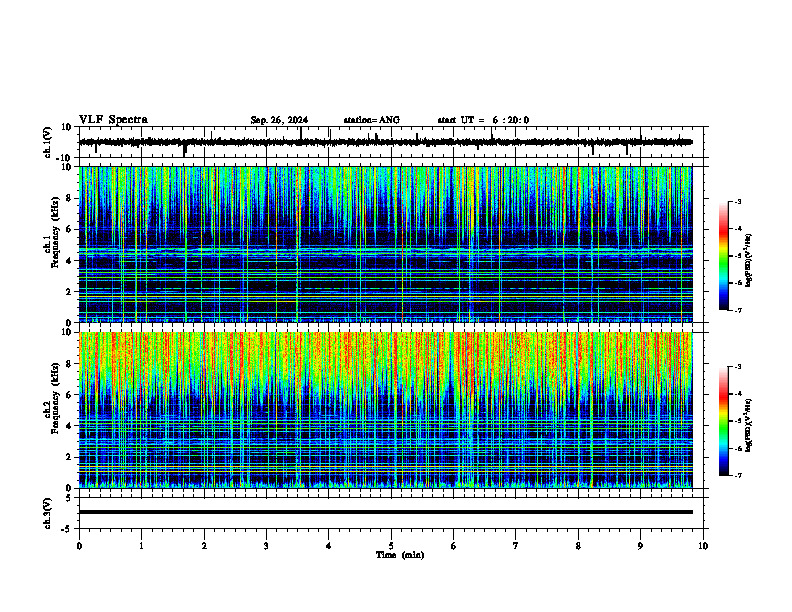
Task: Click the ch.2 spectrogram color scale bar
Action: tap(723, 421)
